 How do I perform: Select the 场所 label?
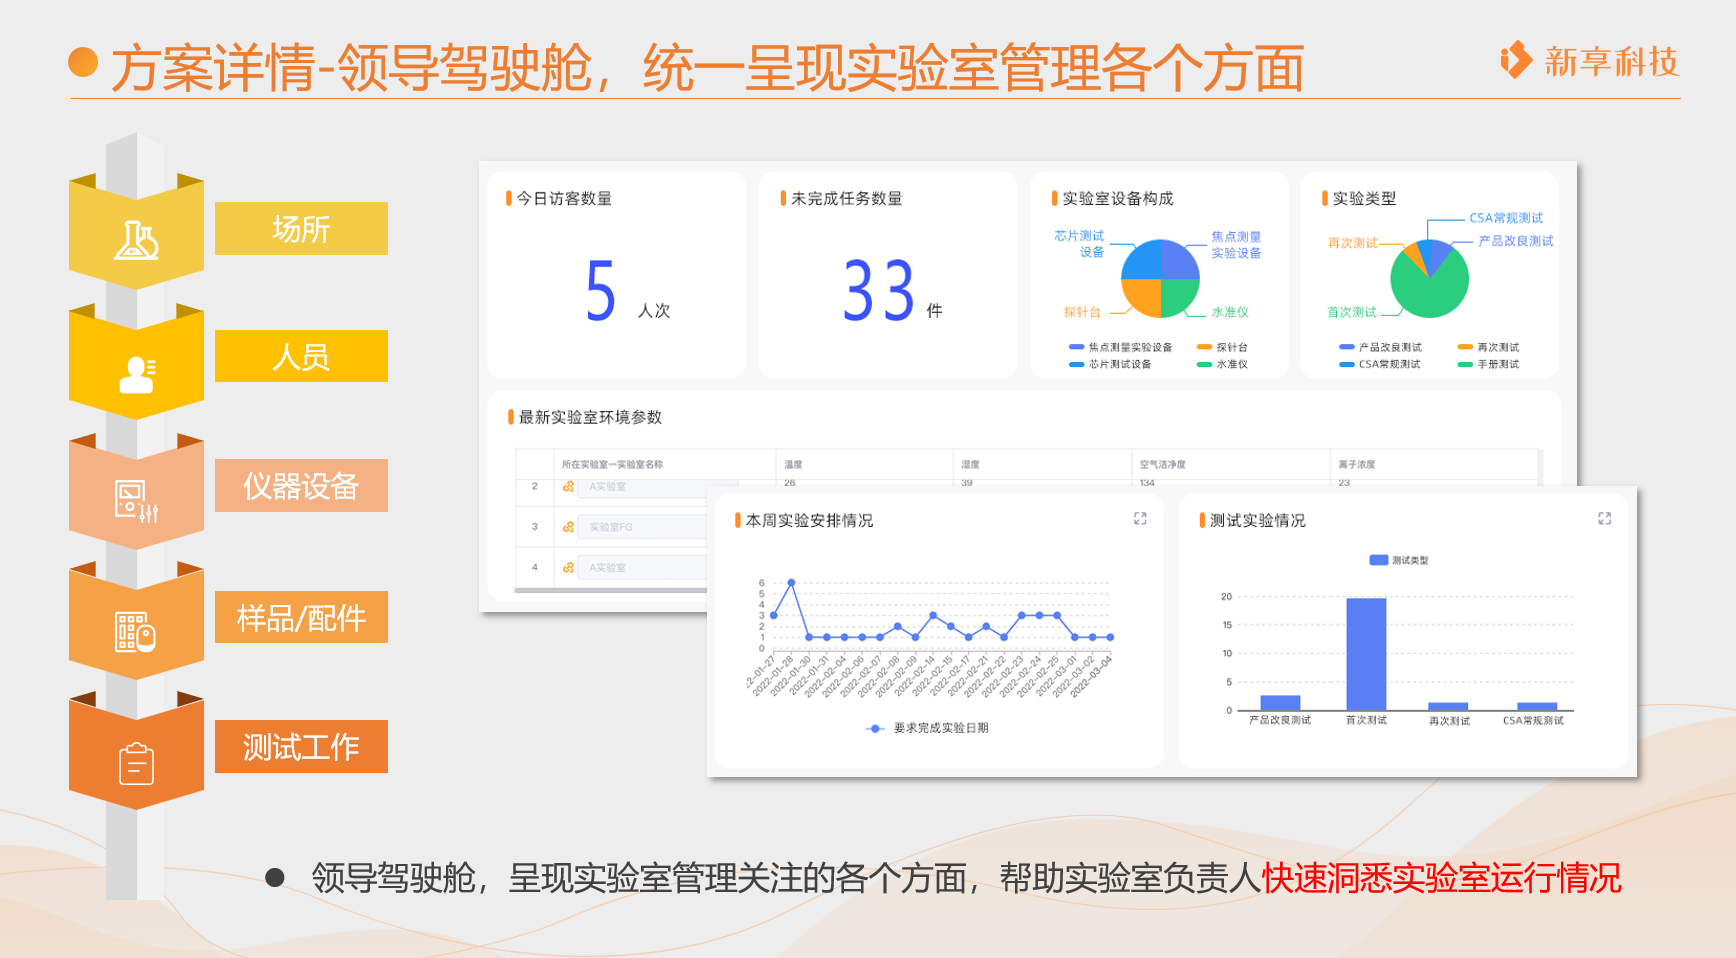click(301, 229)
